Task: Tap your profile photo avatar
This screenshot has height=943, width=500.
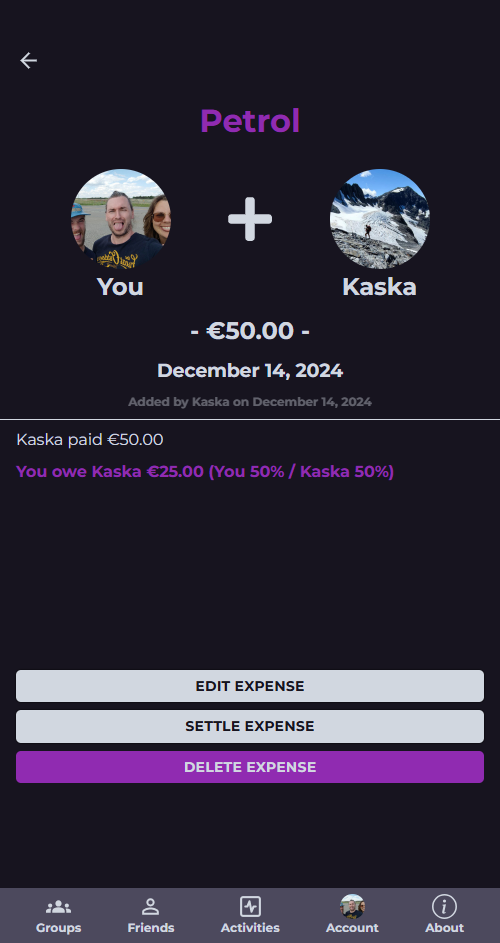Action: [x=120, y=218]
